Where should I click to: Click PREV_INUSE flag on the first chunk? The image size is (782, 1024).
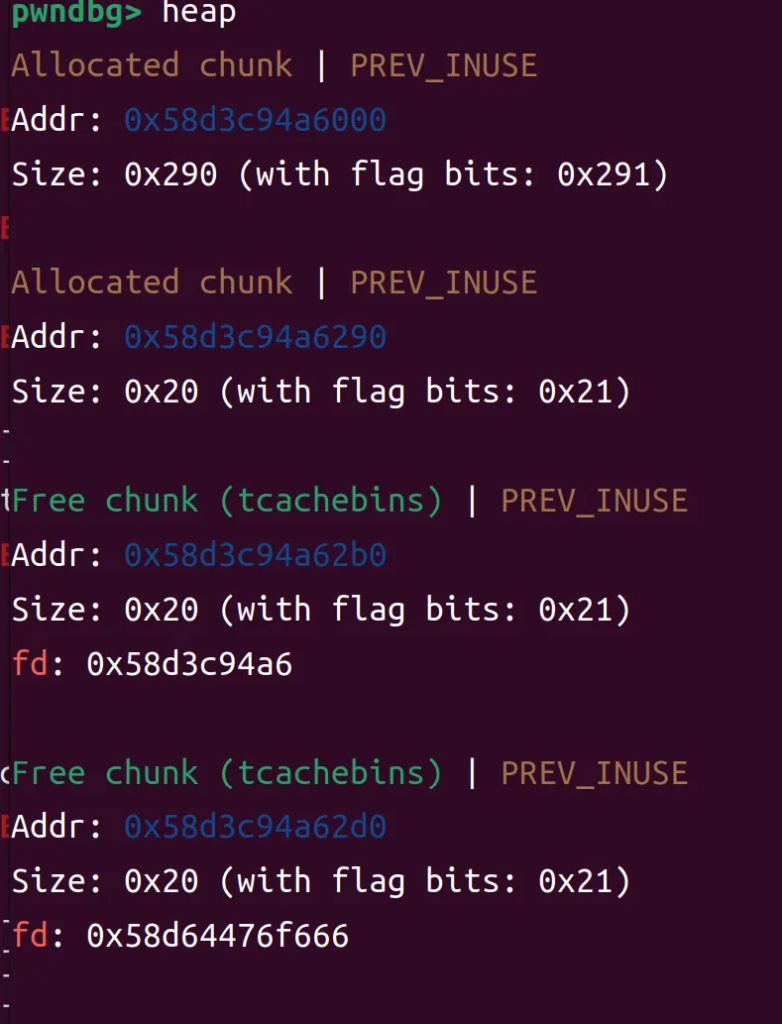443,66
